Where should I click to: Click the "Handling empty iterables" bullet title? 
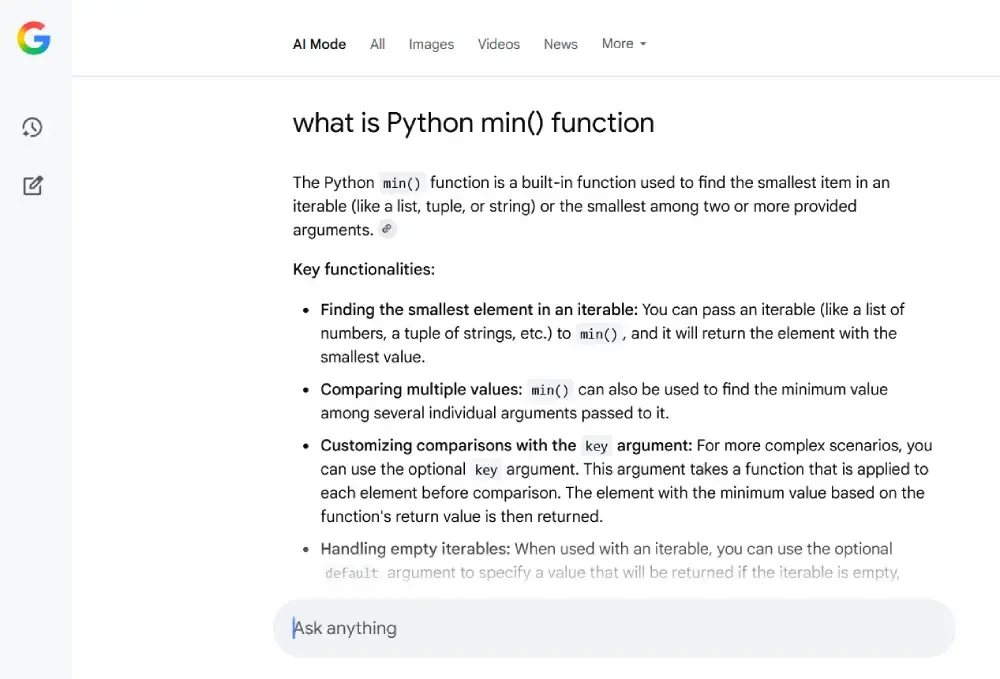point(415,549)
